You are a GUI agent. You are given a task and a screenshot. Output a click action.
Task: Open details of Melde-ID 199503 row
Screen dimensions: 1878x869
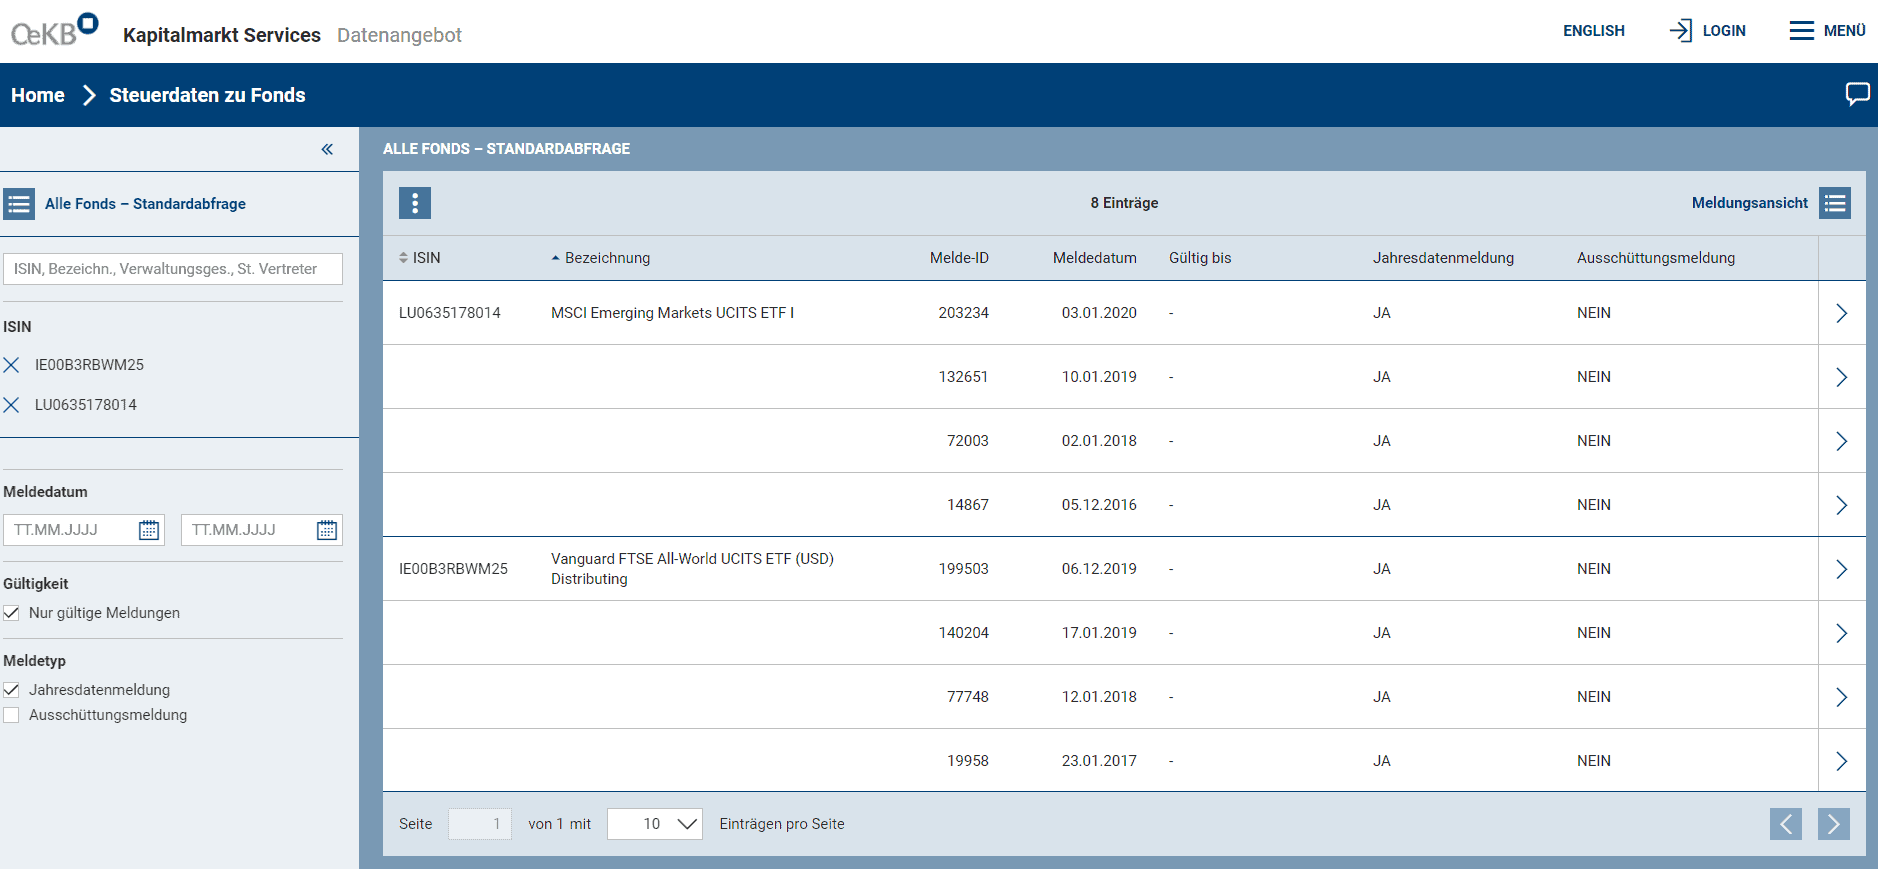1841,569
